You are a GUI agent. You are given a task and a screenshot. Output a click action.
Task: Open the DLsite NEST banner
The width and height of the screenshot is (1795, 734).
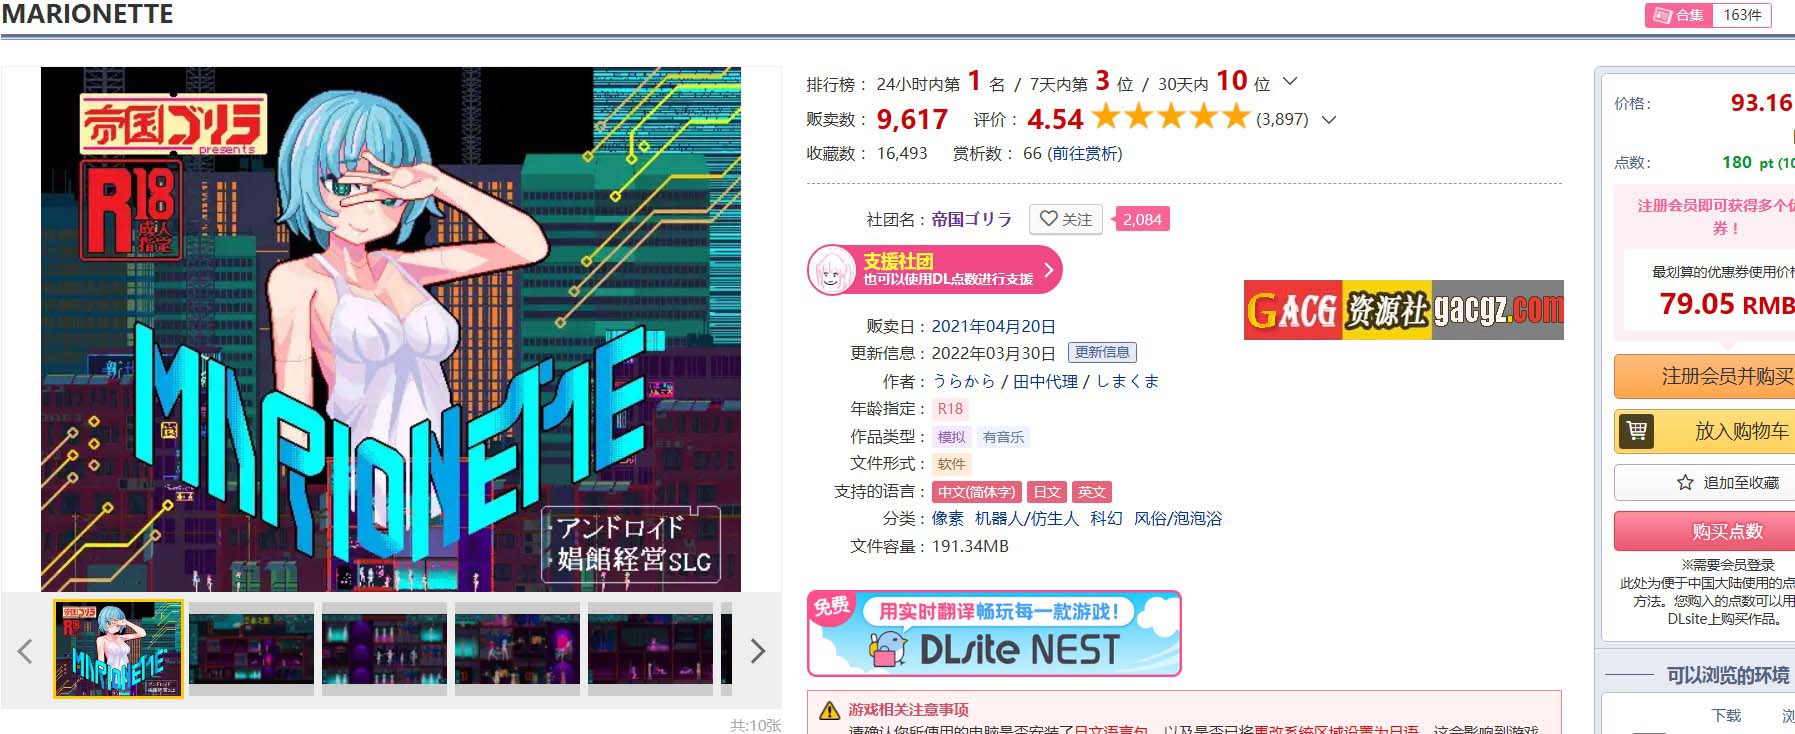pos(994,634)
